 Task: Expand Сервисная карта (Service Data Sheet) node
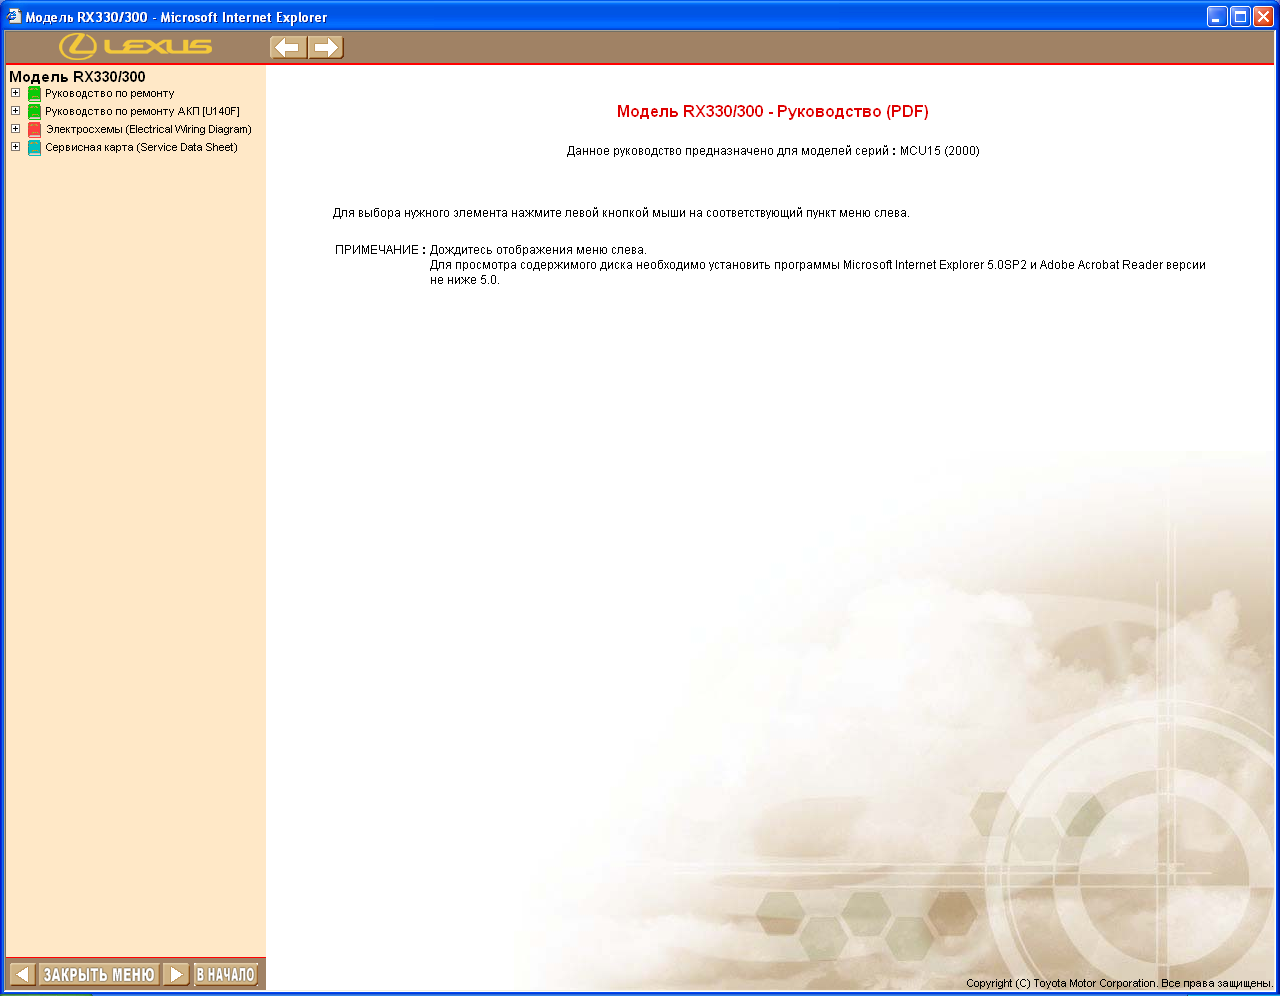pyautogui.click(x=15, y=147)
